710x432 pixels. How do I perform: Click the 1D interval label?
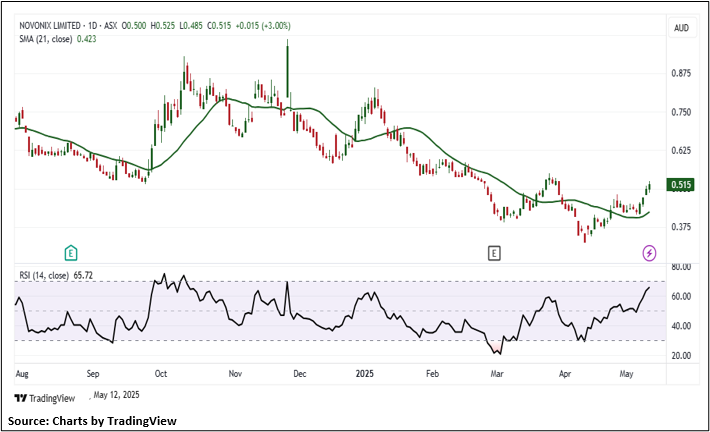92,26
